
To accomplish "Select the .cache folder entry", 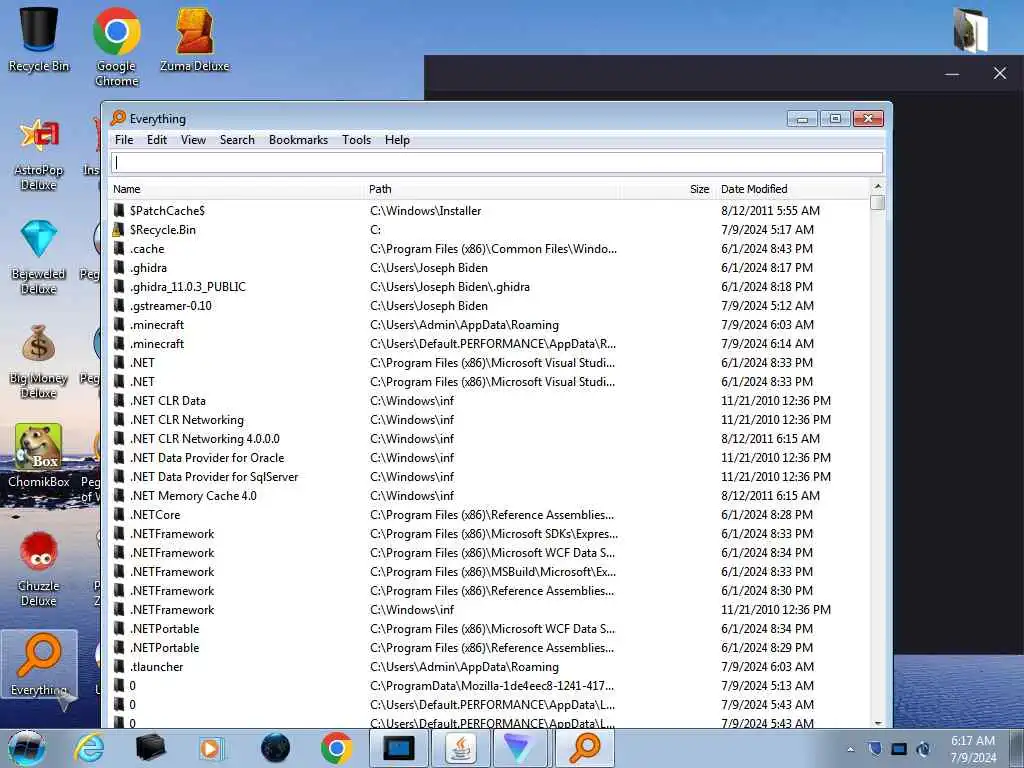I will (489, 248).
